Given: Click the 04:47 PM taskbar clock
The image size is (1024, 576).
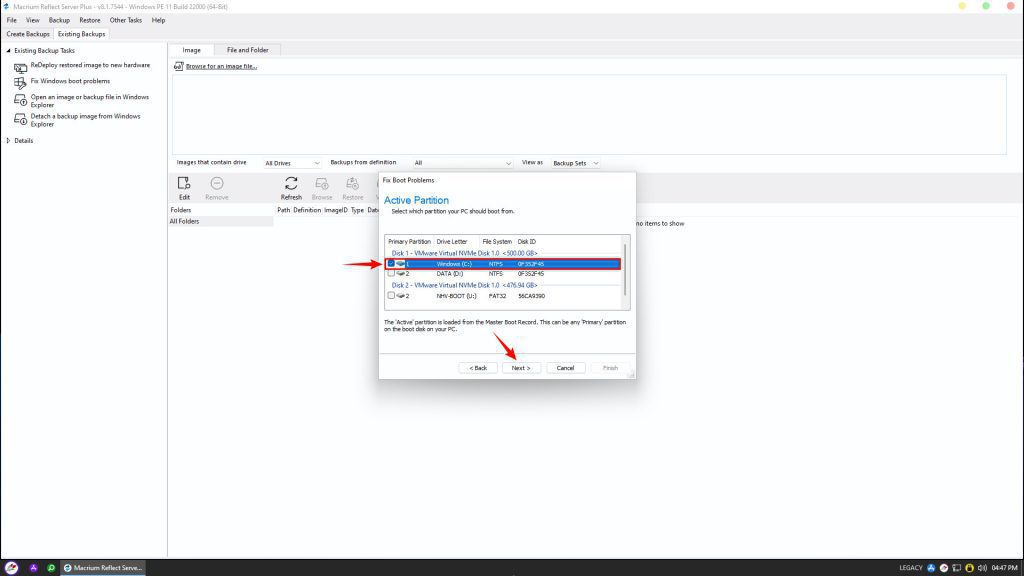Looking at the screenshot, I should (x=1004, y=568).
